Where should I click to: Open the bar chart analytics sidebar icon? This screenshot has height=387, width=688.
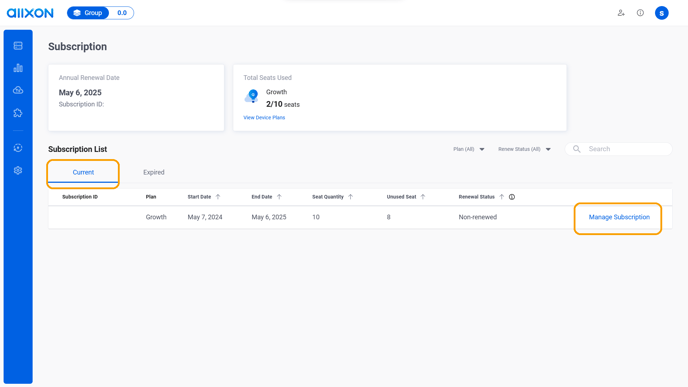18,68
